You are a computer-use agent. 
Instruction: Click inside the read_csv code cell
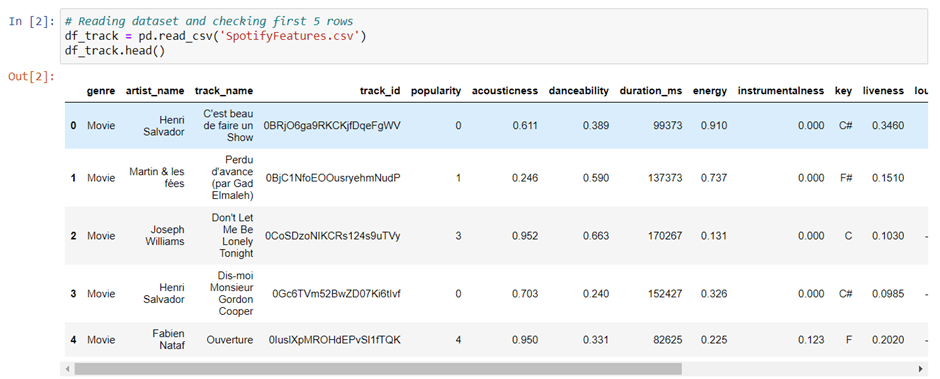pyautogui.click(x=494, y=36)
